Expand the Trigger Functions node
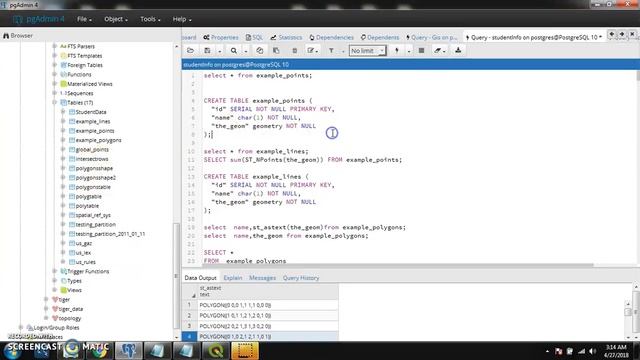Screen dimensions: 640x360 pos(55,271)
